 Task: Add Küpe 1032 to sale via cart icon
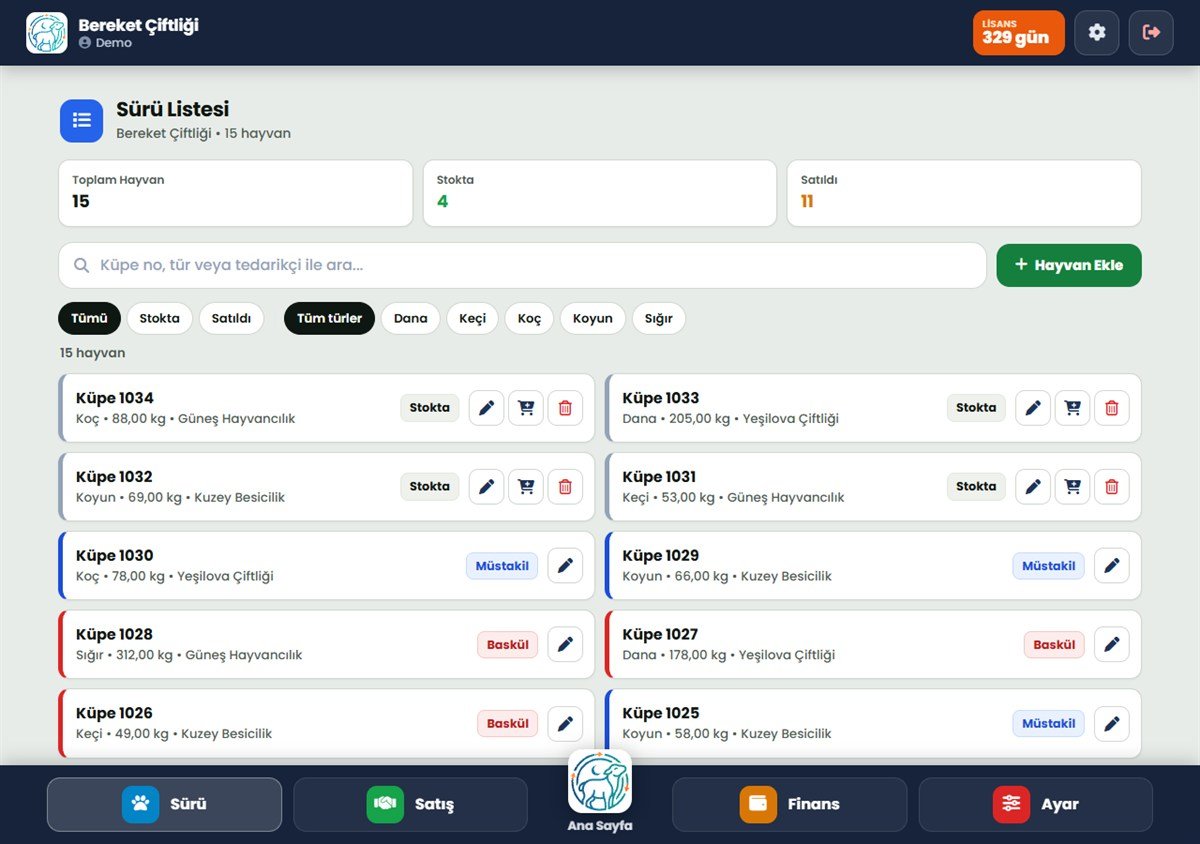[x=526, y=487]
